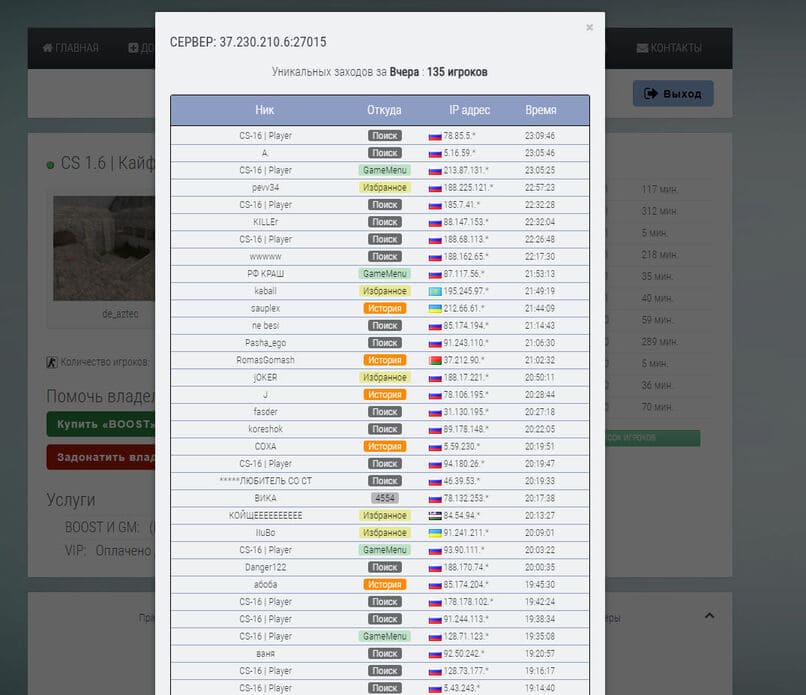
Task: Click the Belarus flag in RomasGomash row
Action: pyautogui.click(x=435, y=361)
